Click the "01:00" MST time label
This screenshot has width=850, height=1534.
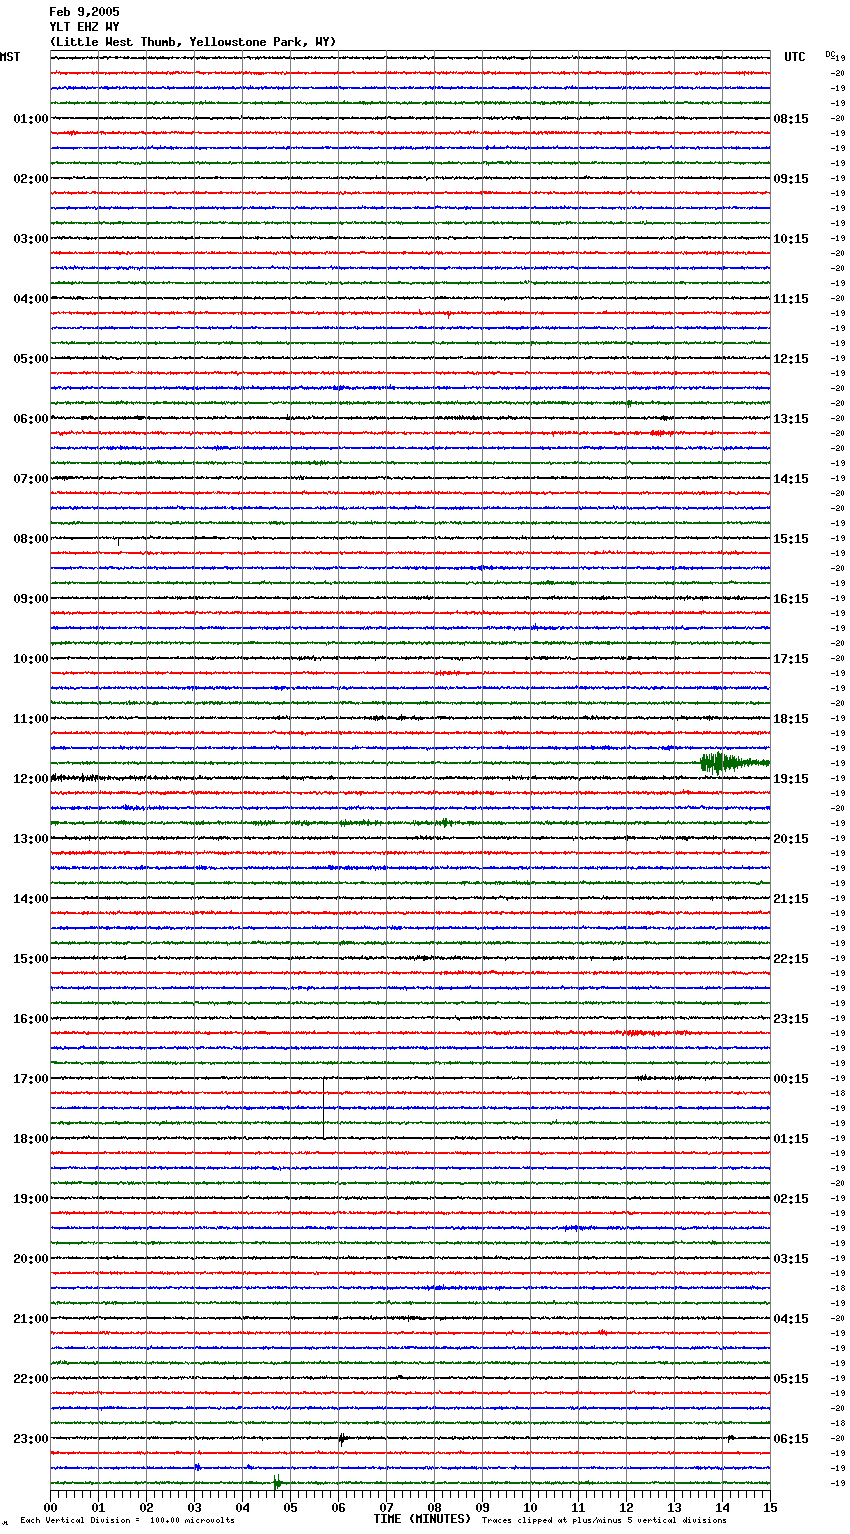click(x=31, y=119)
